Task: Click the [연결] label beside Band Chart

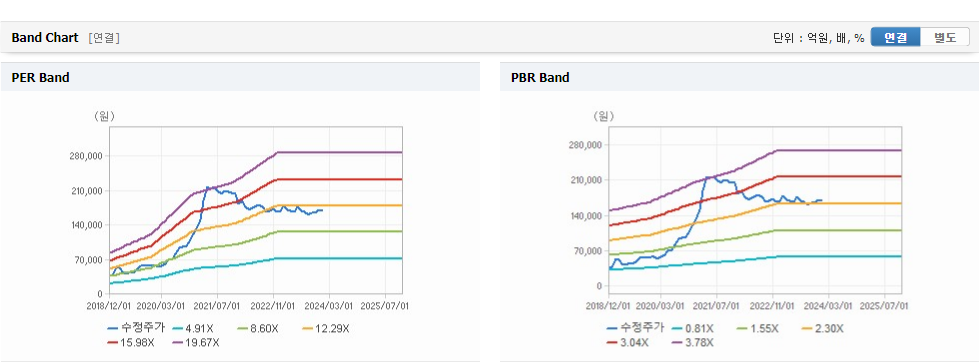Action: pos(104,37)
